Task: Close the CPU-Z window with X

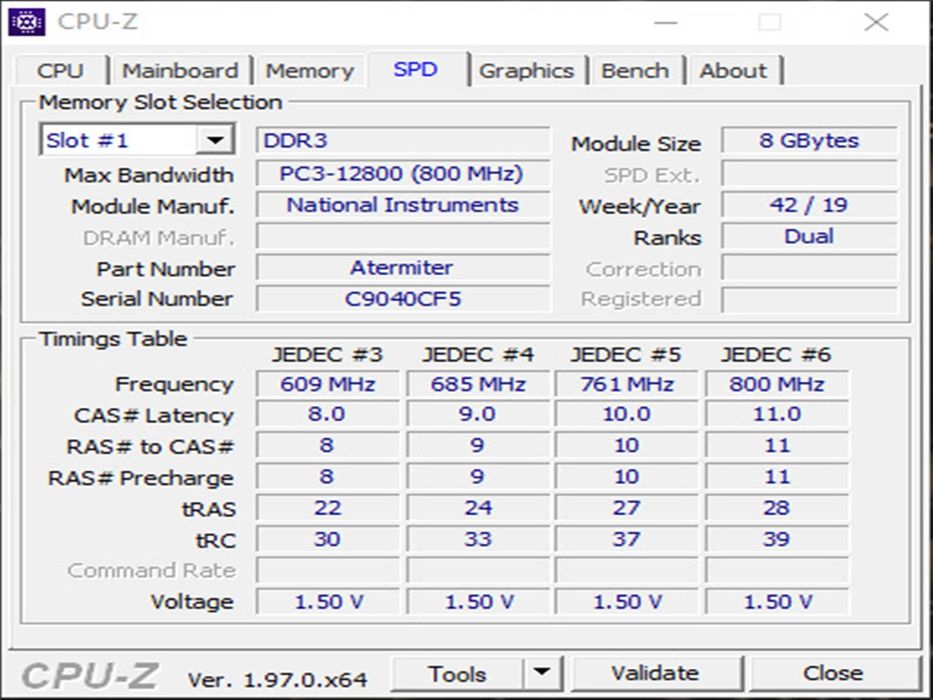Action: (876, 23)
